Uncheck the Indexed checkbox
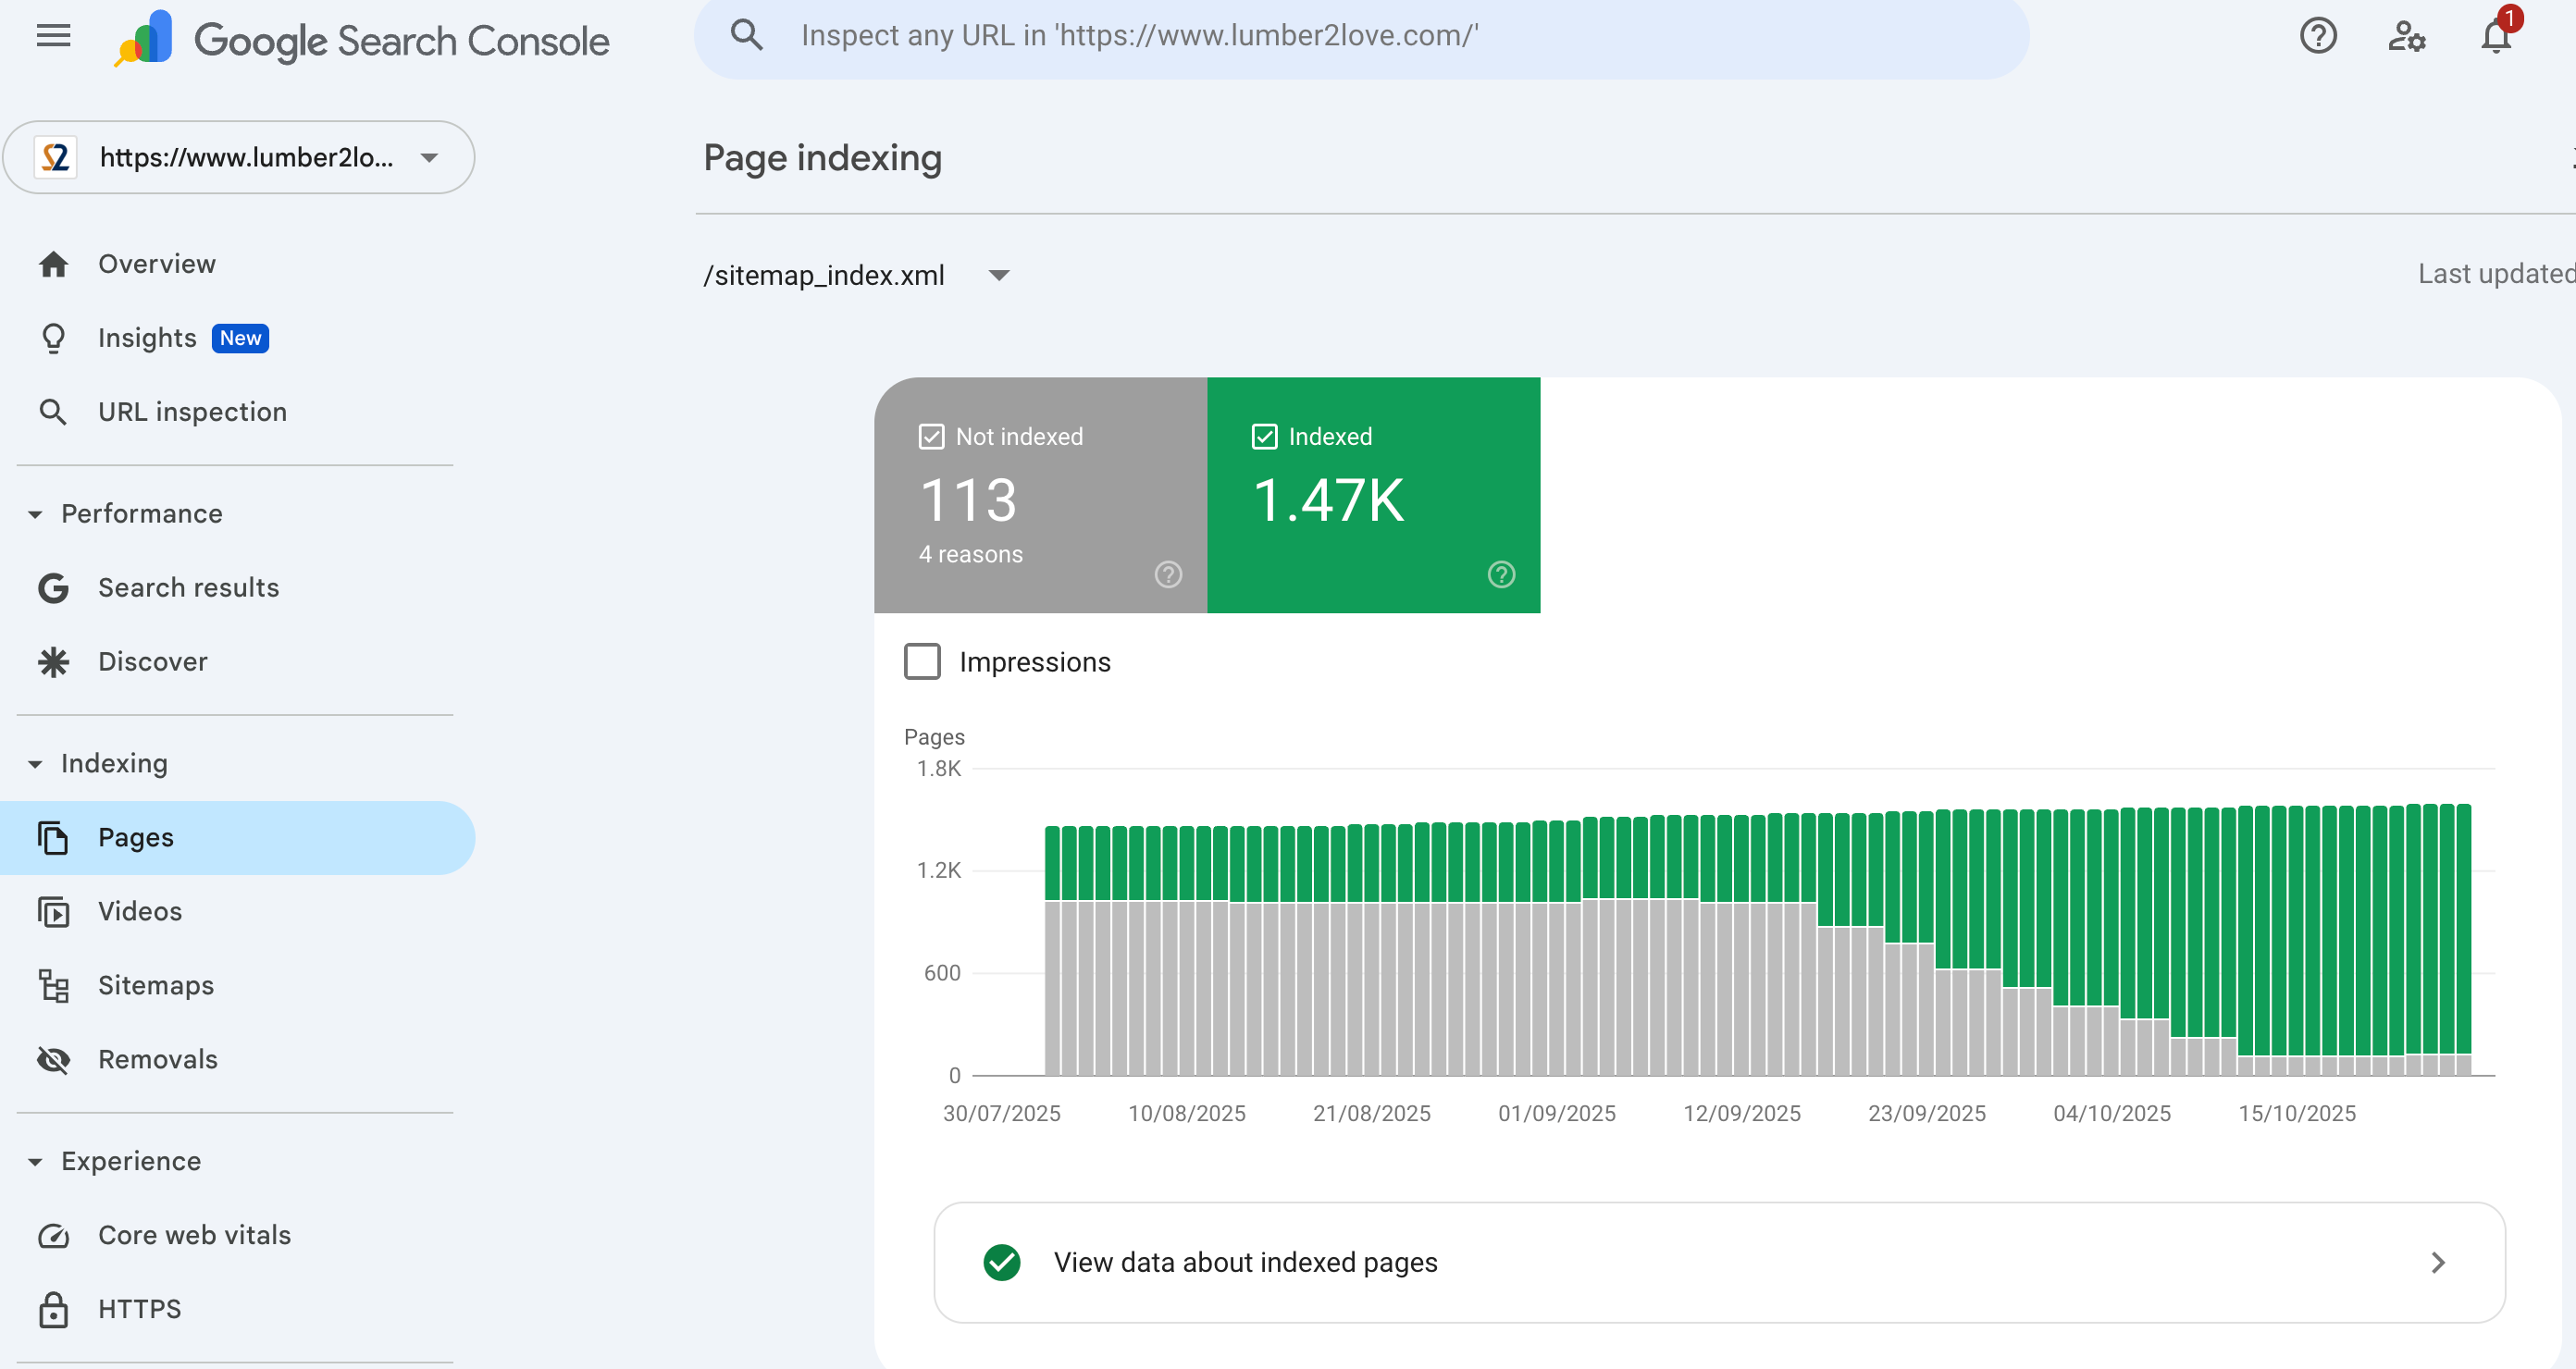 pyautogui.click(x=1264, y=436)
